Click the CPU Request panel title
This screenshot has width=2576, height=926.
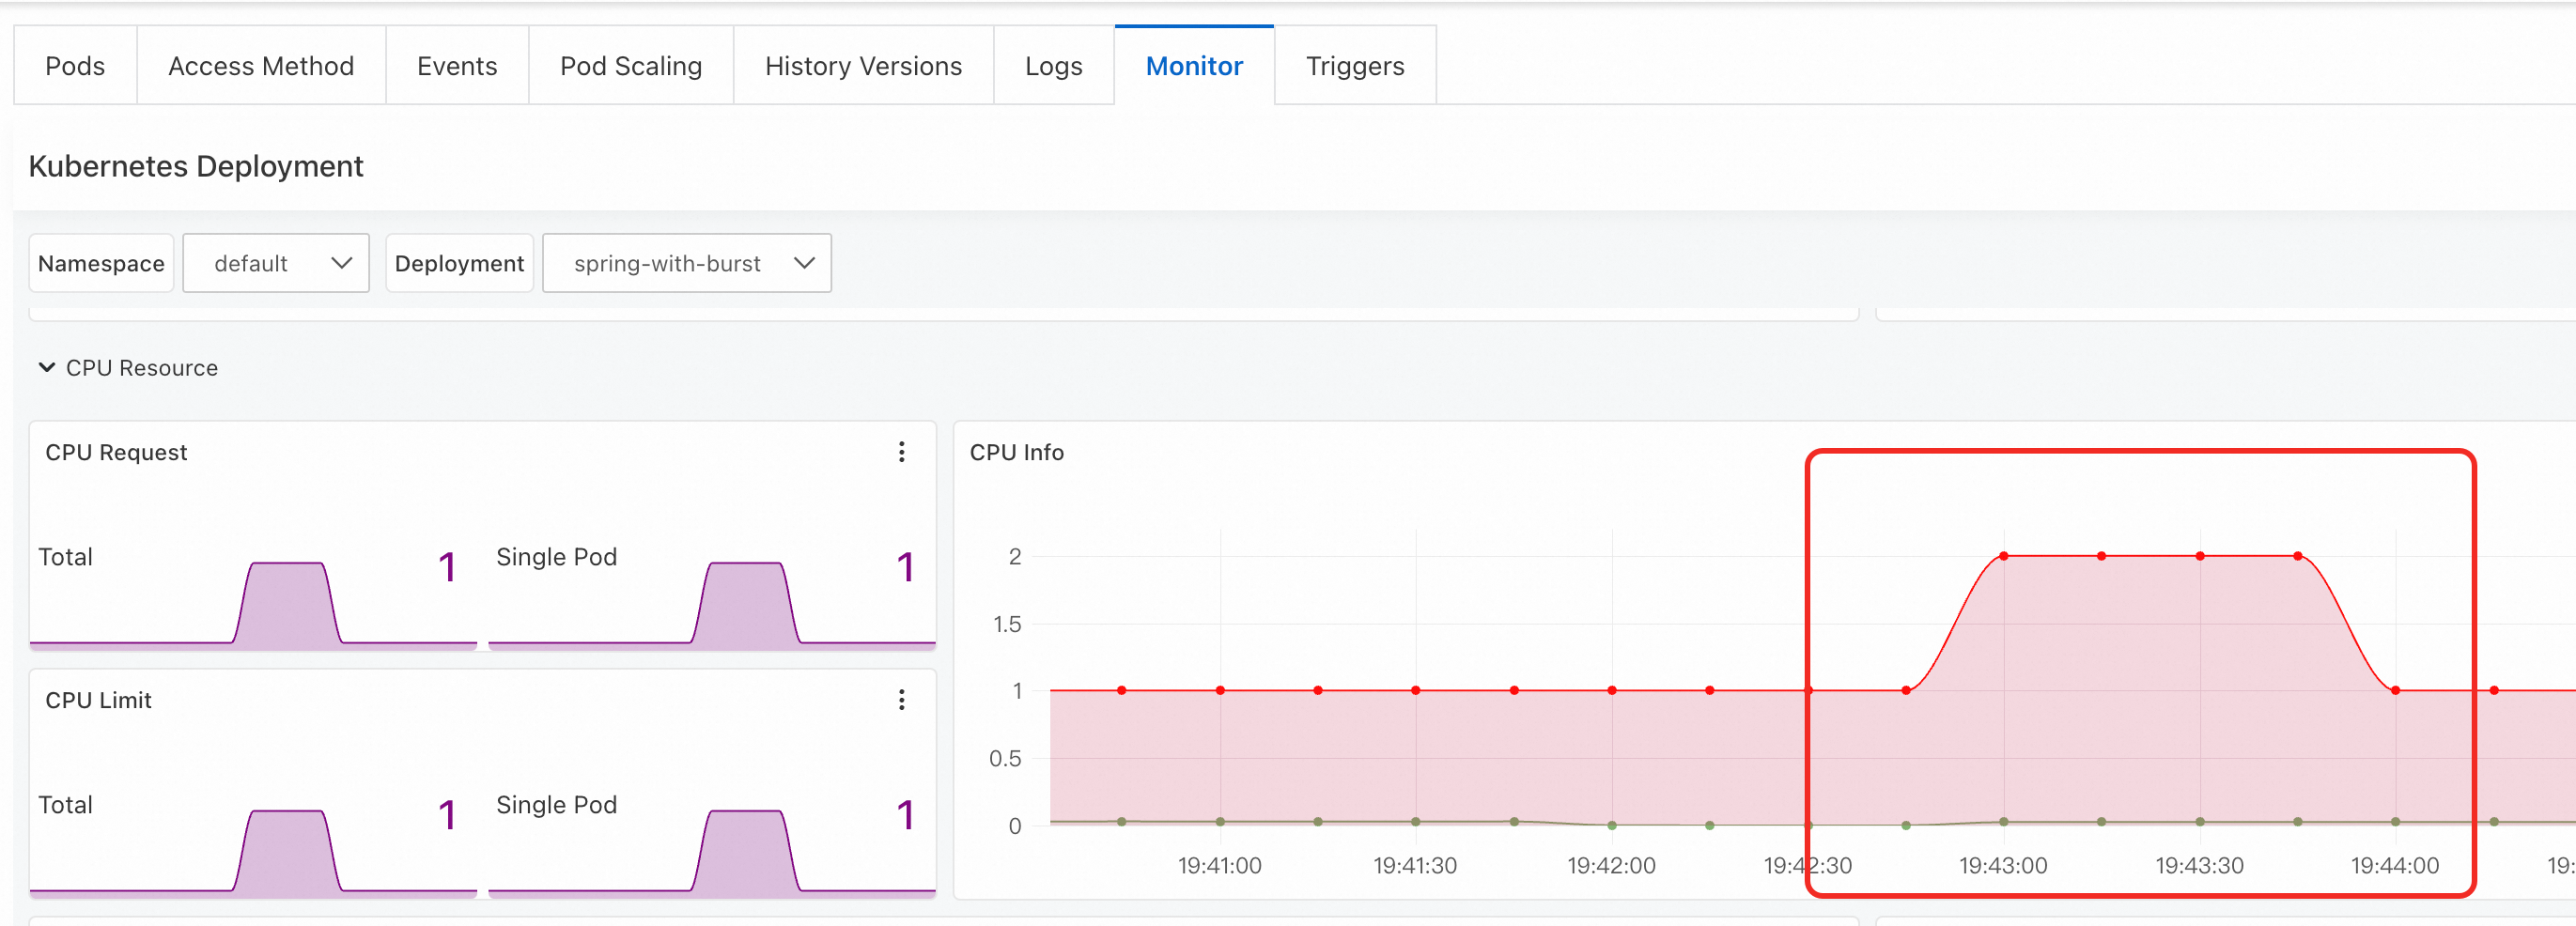pyautogui.click(x=116, y=452)
